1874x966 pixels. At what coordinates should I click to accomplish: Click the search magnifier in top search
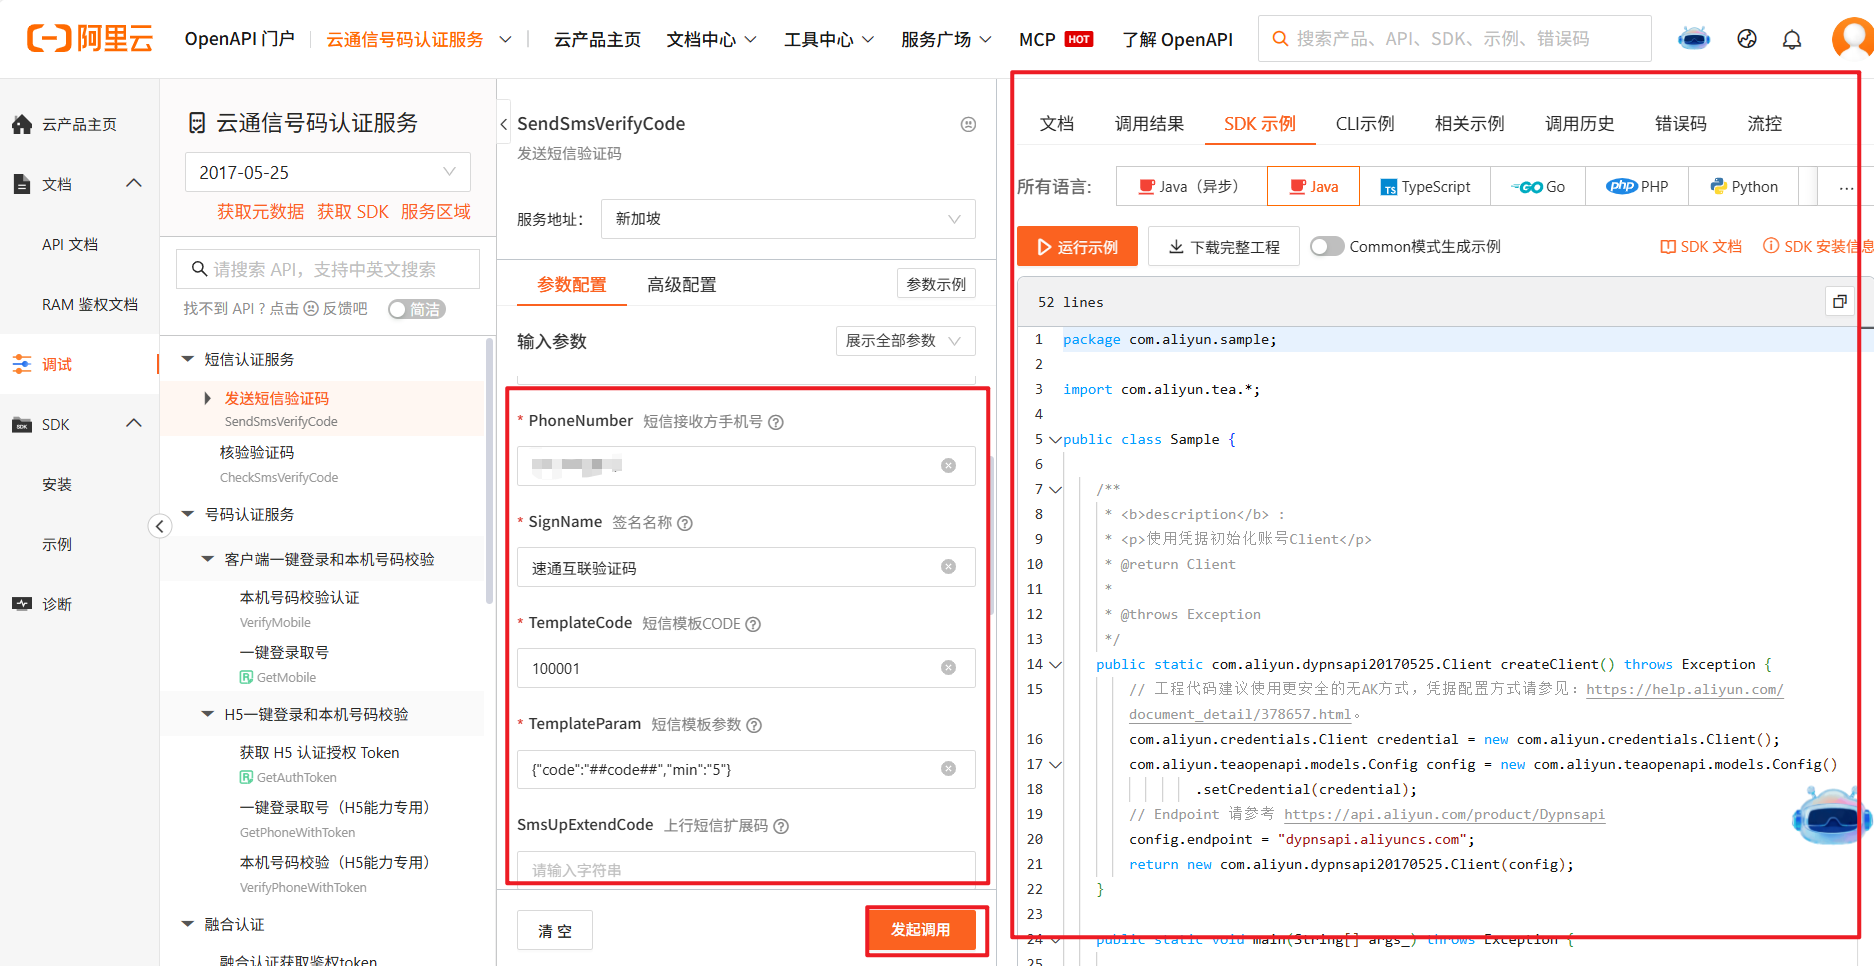click(1279, 39)
